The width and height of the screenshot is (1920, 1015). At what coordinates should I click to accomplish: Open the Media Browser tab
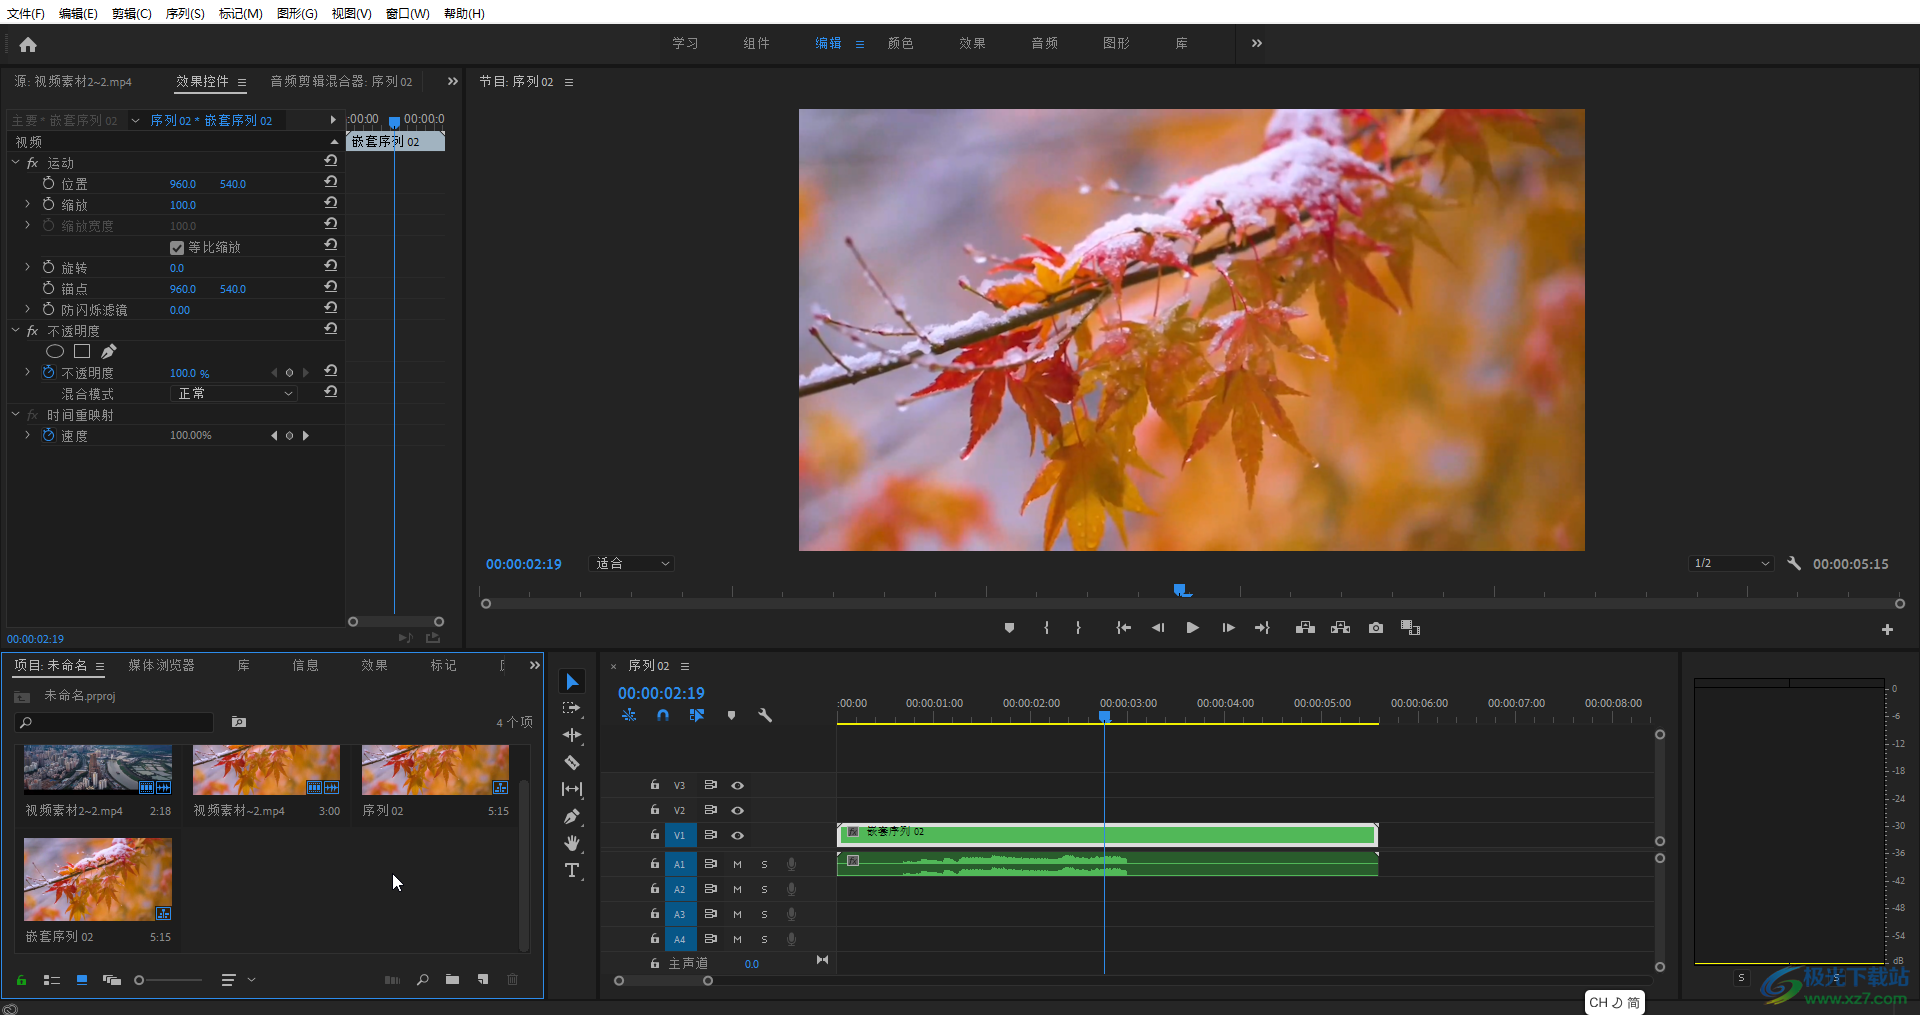[161, 665]
